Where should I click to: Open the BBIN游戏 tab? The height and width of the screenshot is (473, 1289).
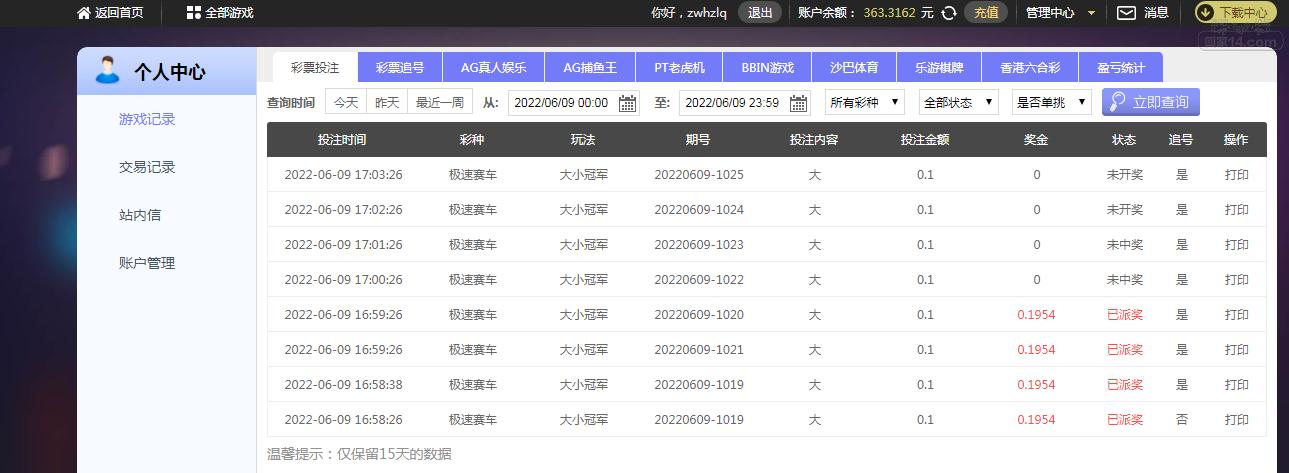(x=768, y=68)
